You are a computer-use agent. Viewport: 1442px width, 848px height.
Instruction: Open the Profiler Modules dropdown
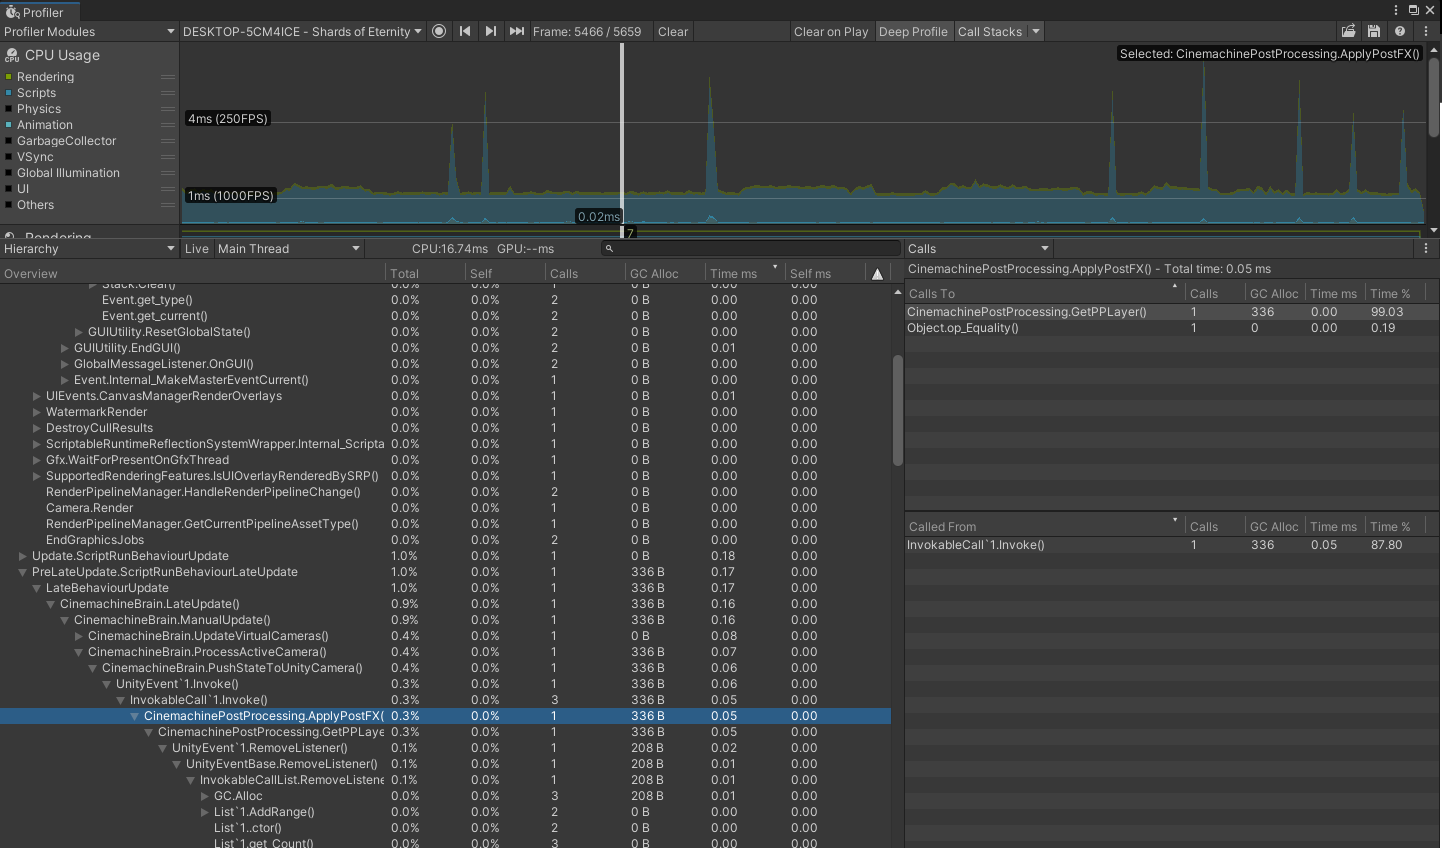click(x=88, y=31)
